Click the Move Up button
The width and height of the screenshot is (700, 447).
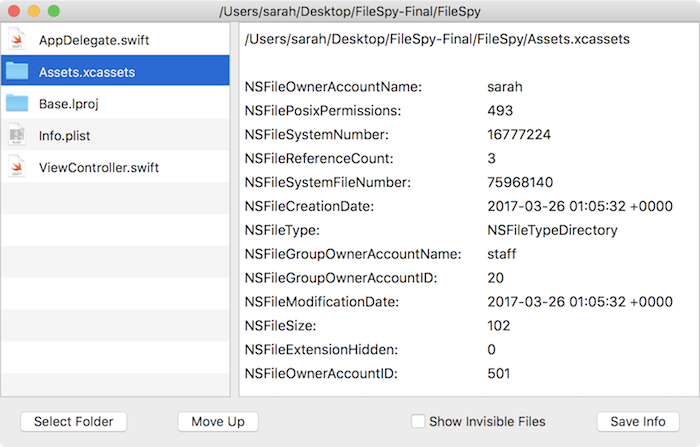tap(218, 422)
